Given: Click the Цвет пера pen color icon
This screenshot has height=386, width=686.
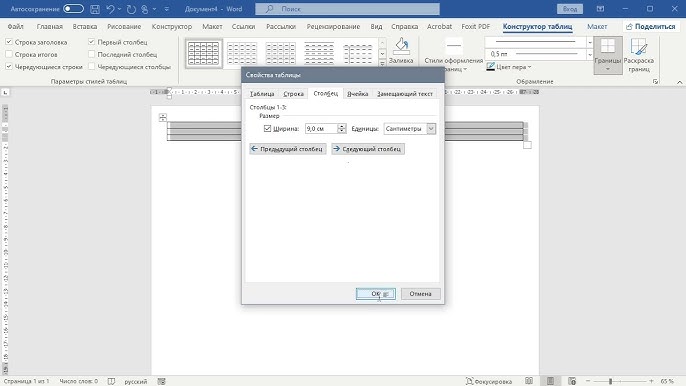Looking at the screenshot, I should pyautogui.click(x=490, y=67).
